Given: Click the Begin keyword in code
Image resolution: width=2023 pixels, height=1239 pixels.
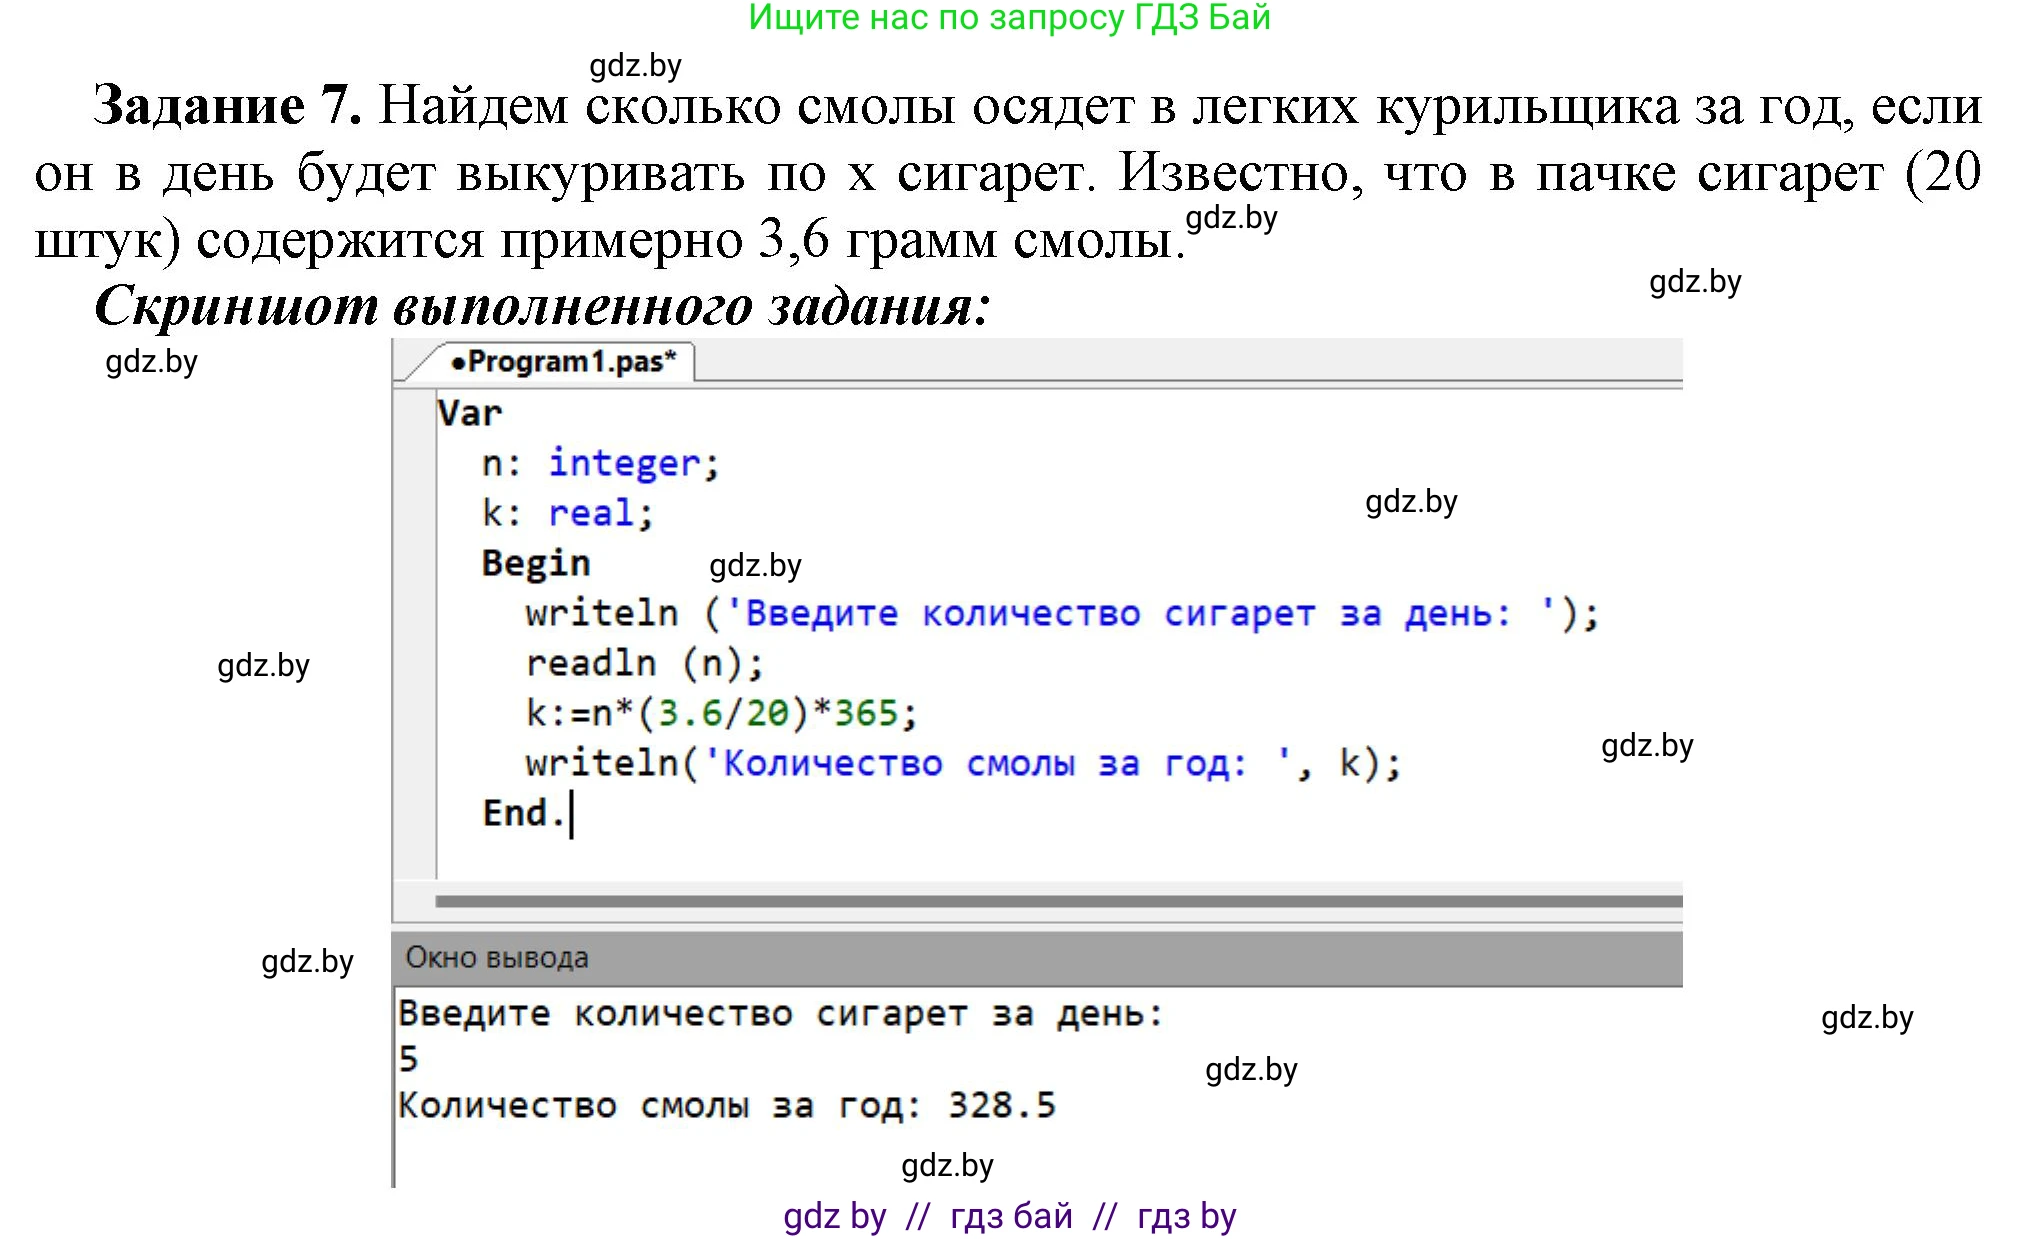Looking at the screenshot, I should pyautogui.click(x=535, y=562).
